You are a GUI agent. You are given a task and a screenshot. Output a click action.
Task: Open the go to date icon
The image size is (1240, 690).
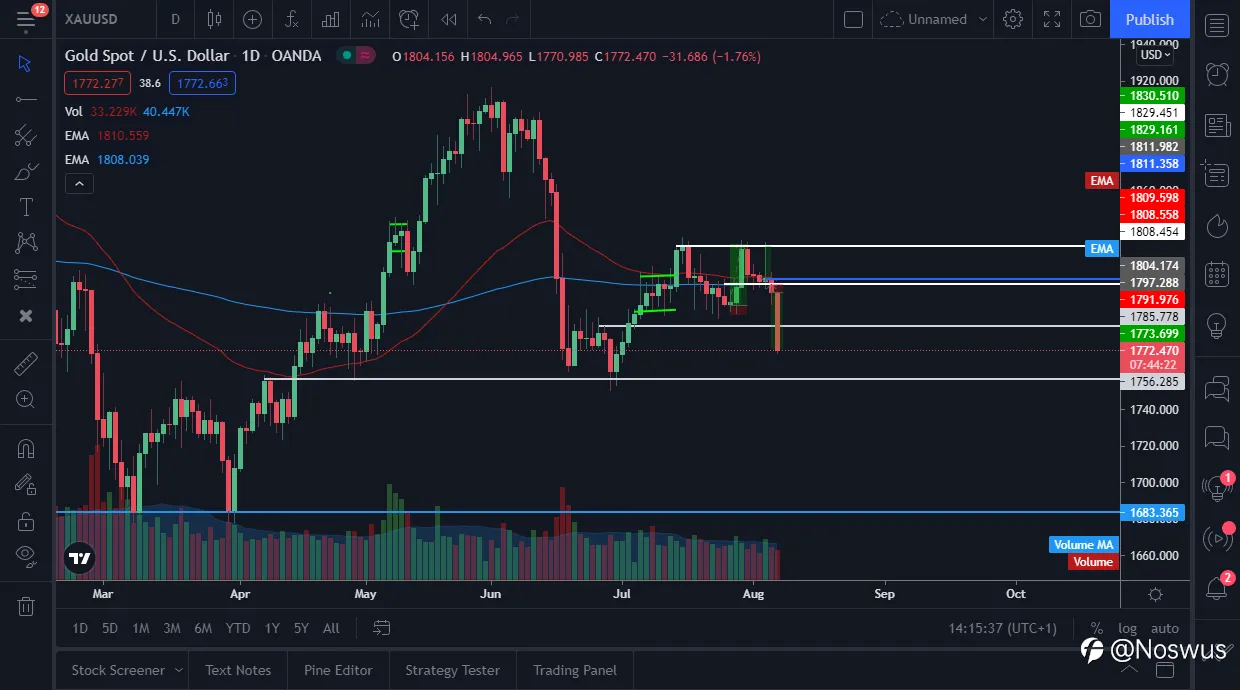(382, 628)
